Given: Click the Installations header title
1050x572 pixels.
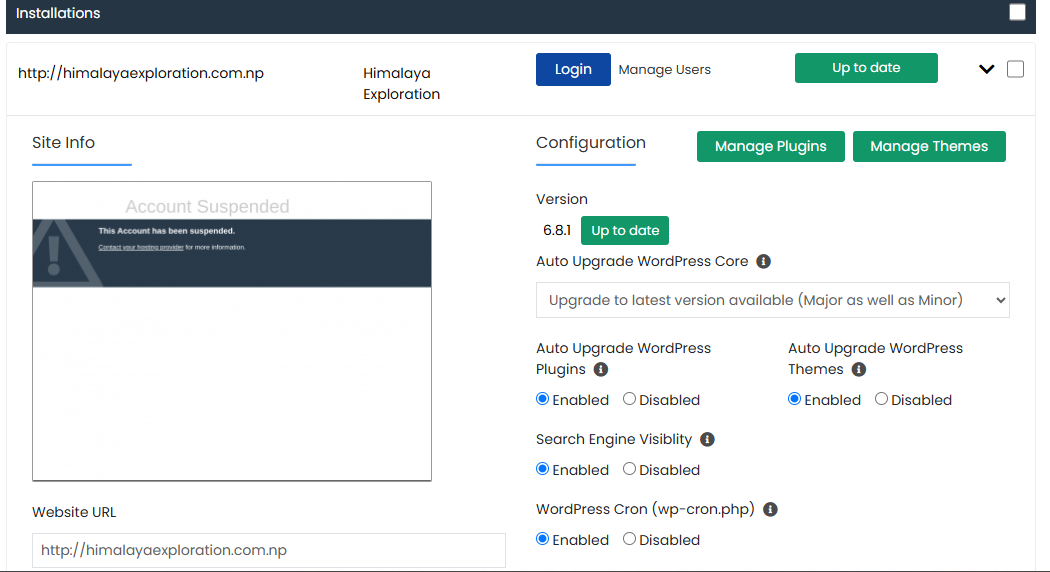Looking at the screenshot, I should [58, 13].
